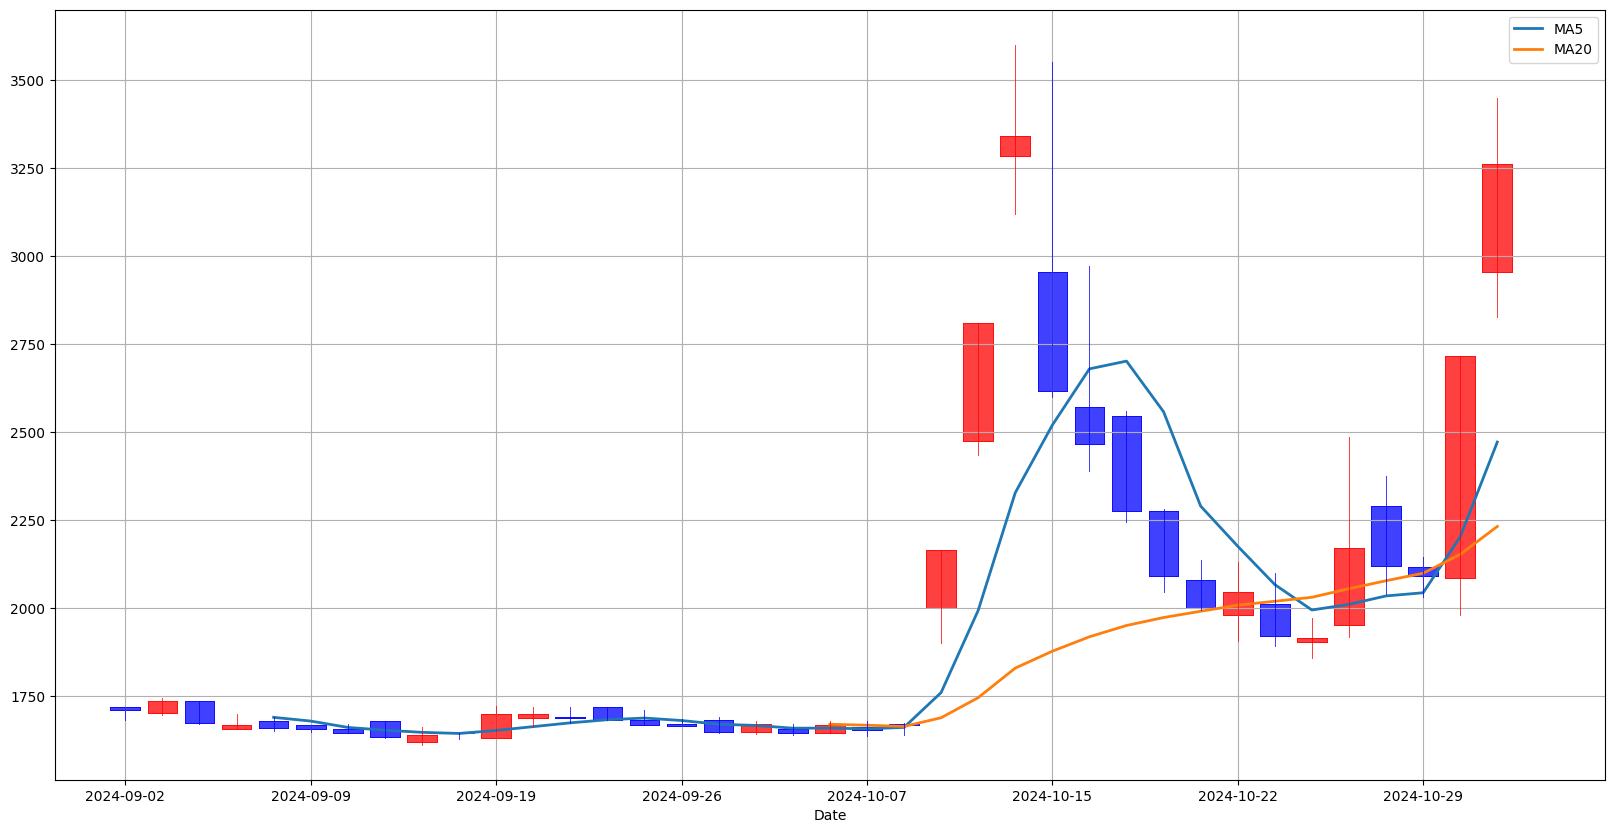This screenshot has height=833, width=1614.
Task: Click the tall red candle between 2100 and 2700
Action: pos(1460,467)
